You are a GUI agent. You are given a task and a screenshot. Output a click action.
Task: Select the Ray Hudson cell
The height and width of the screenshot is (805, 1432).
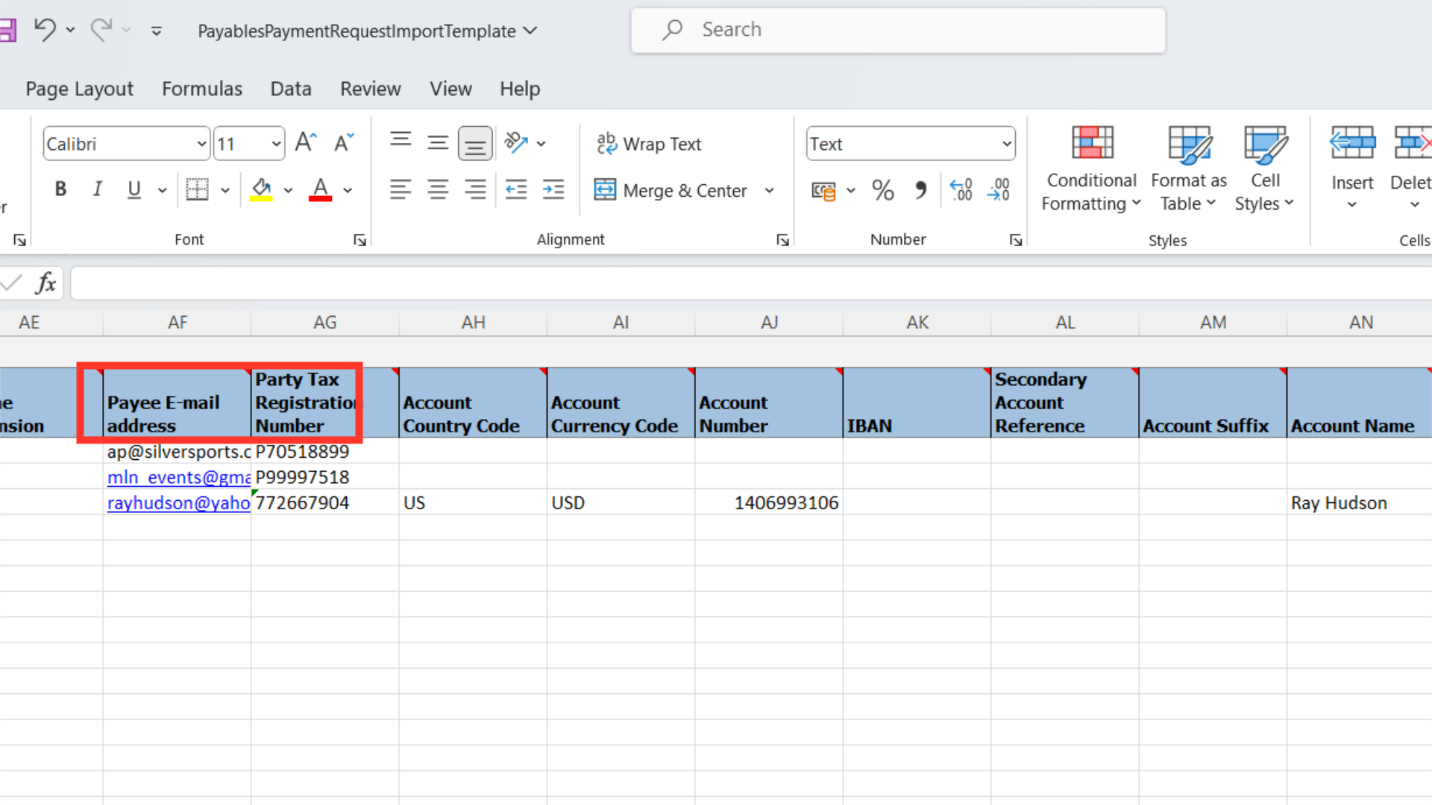[1360, 503]
